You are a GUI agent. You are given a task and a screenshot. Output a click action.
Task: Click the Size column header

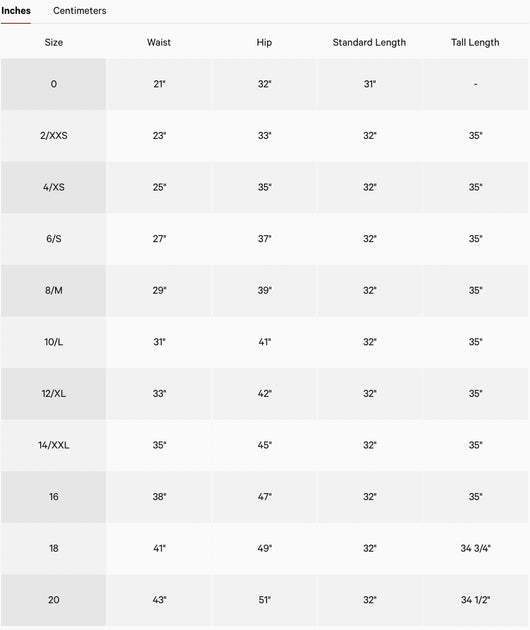(53, 42)
